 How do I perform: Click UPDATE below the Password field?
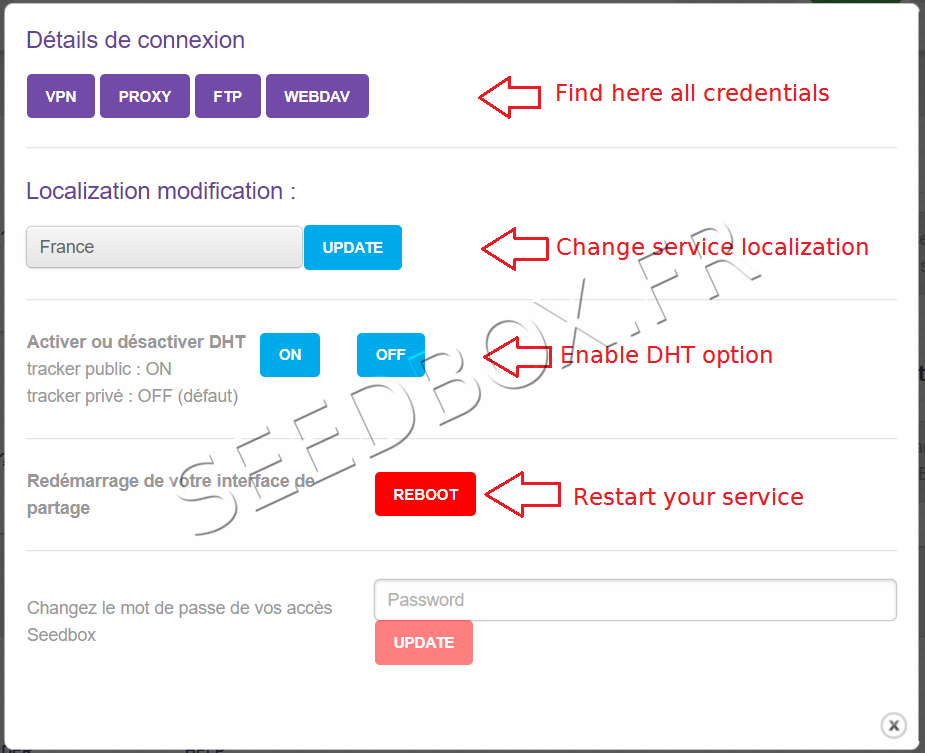pos(423,643)
